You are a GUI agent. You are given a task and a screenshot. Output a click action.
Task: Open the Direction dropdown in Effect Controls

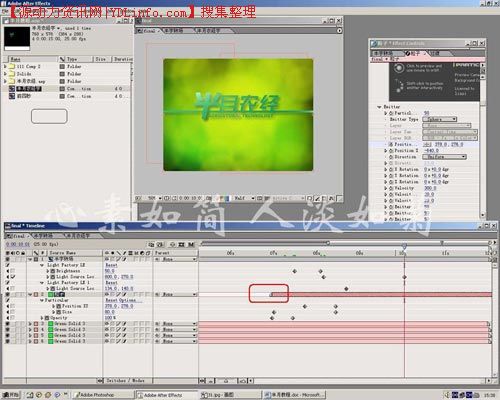[x=444, y=157]
